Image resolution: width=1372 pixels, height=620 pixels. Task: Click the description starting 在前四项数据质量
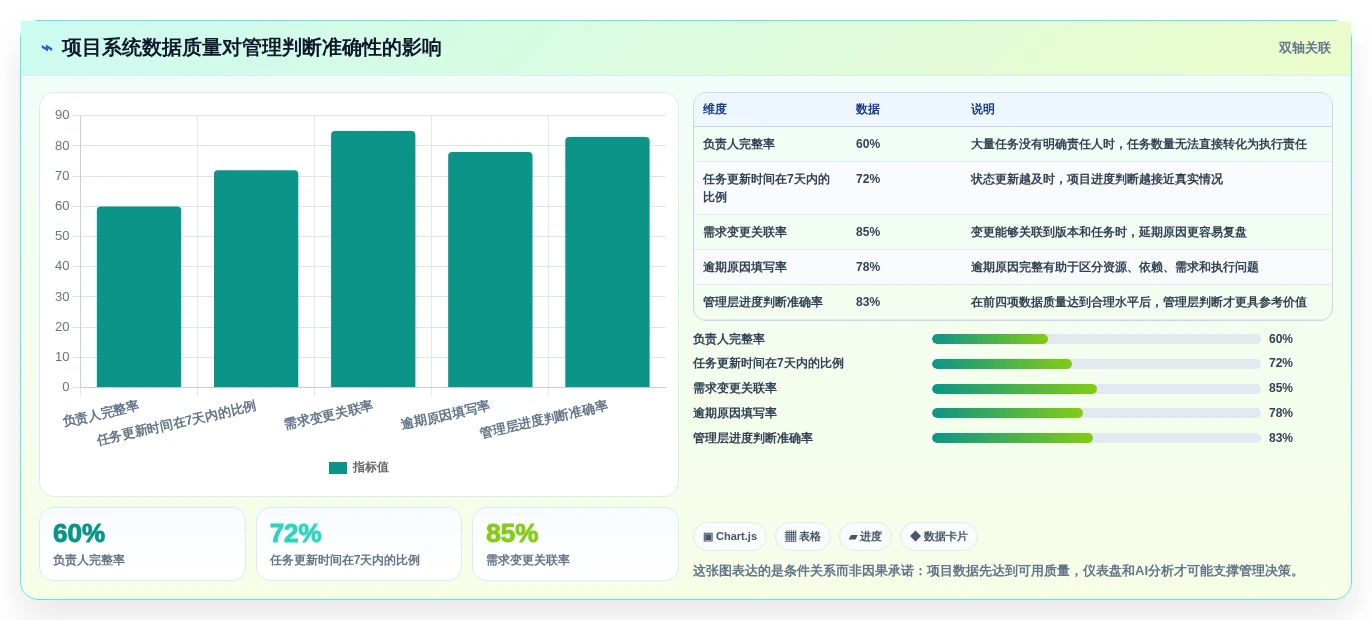coord(1138,302)
